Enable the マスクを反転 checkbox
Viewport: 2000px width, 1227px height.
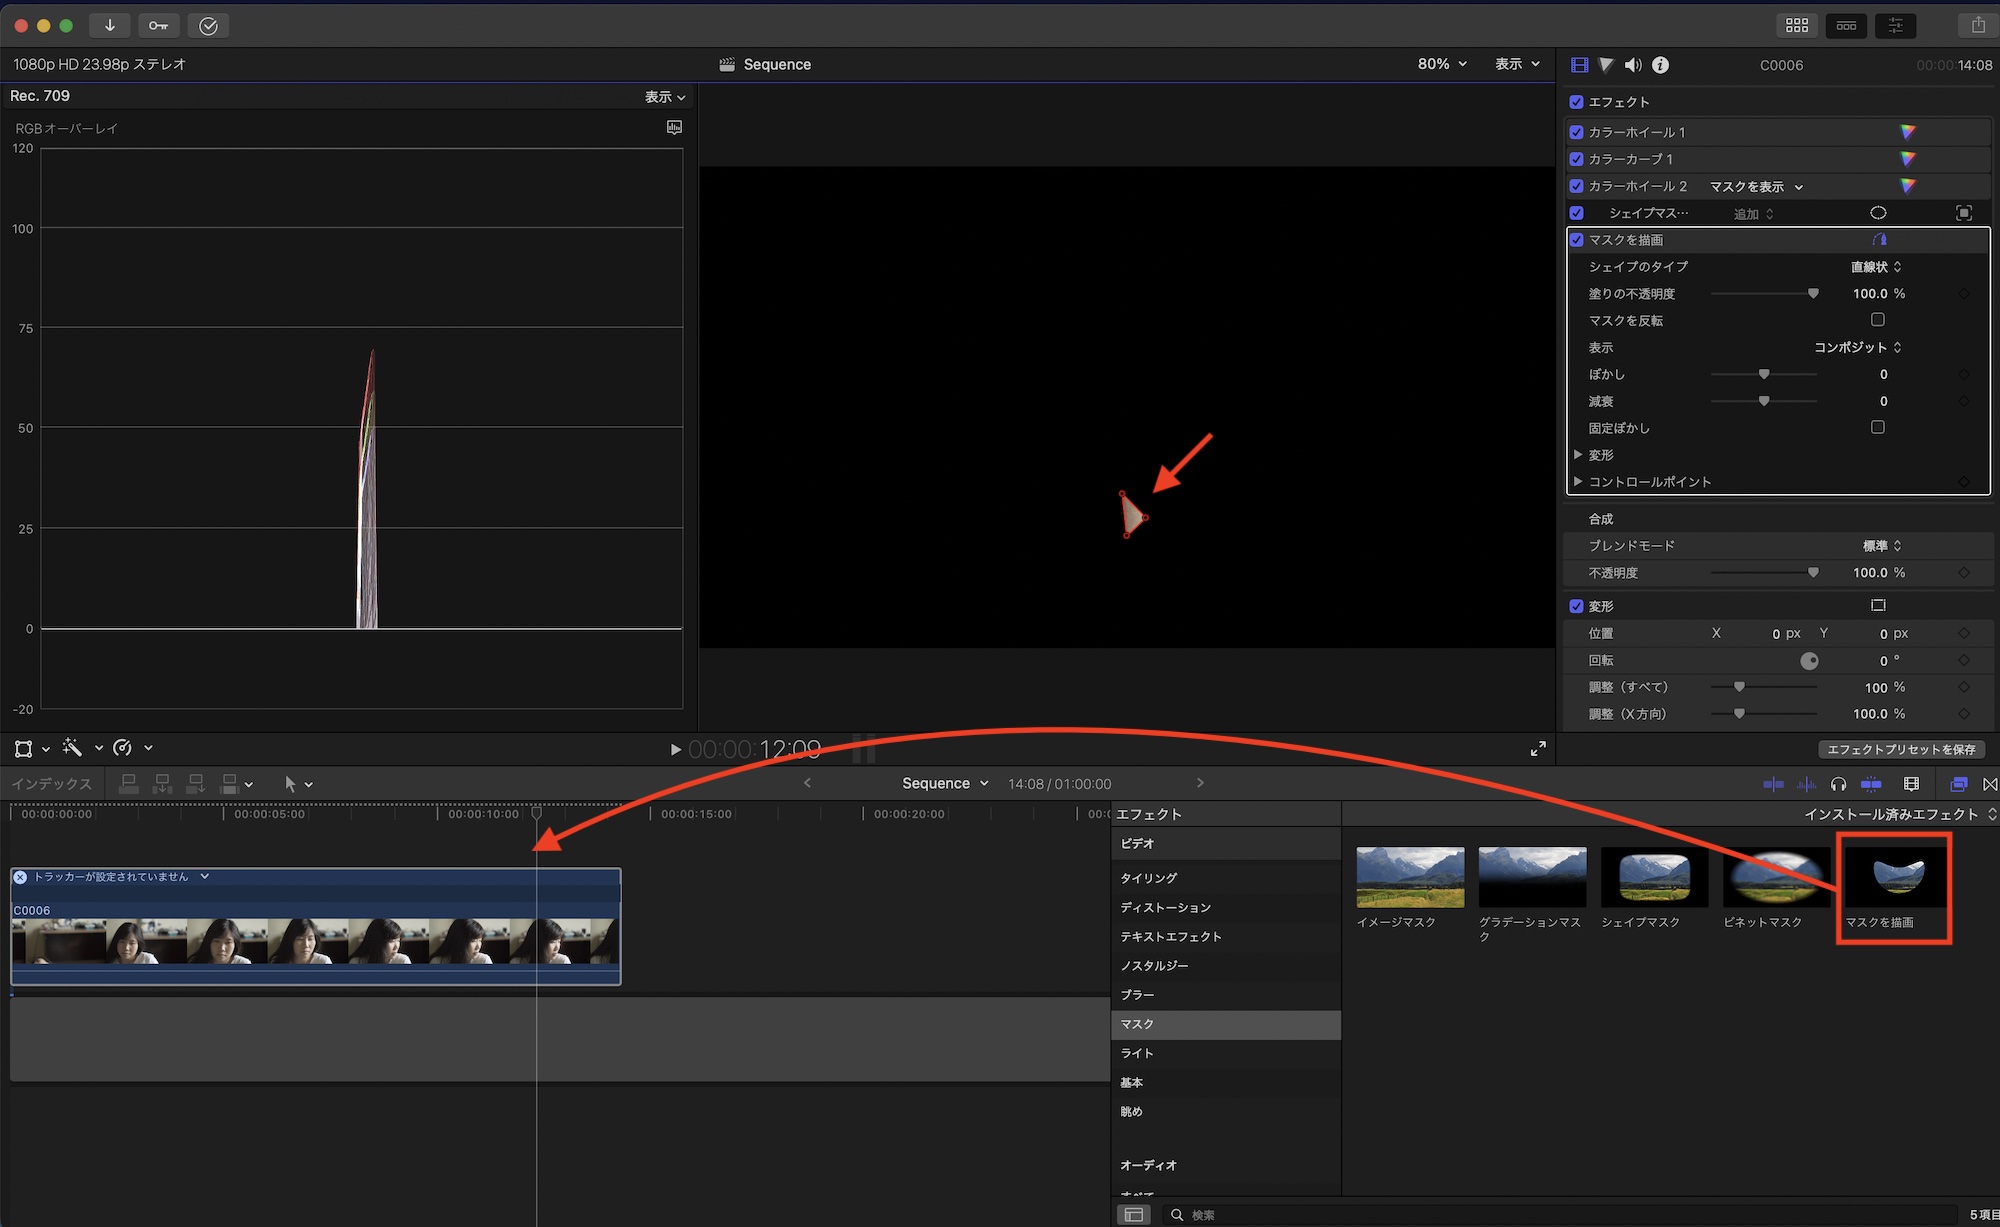[1878, 320]
